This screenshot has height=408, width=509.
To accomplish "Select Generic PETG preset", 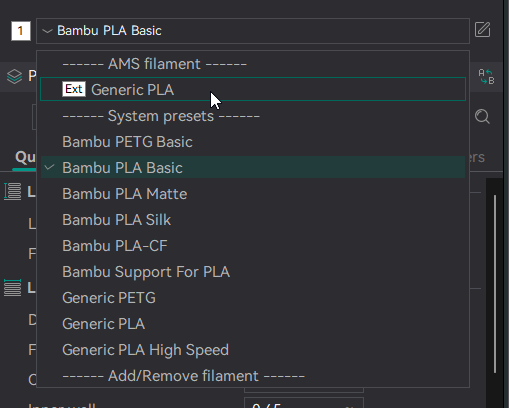I will [x=253, y=298].
